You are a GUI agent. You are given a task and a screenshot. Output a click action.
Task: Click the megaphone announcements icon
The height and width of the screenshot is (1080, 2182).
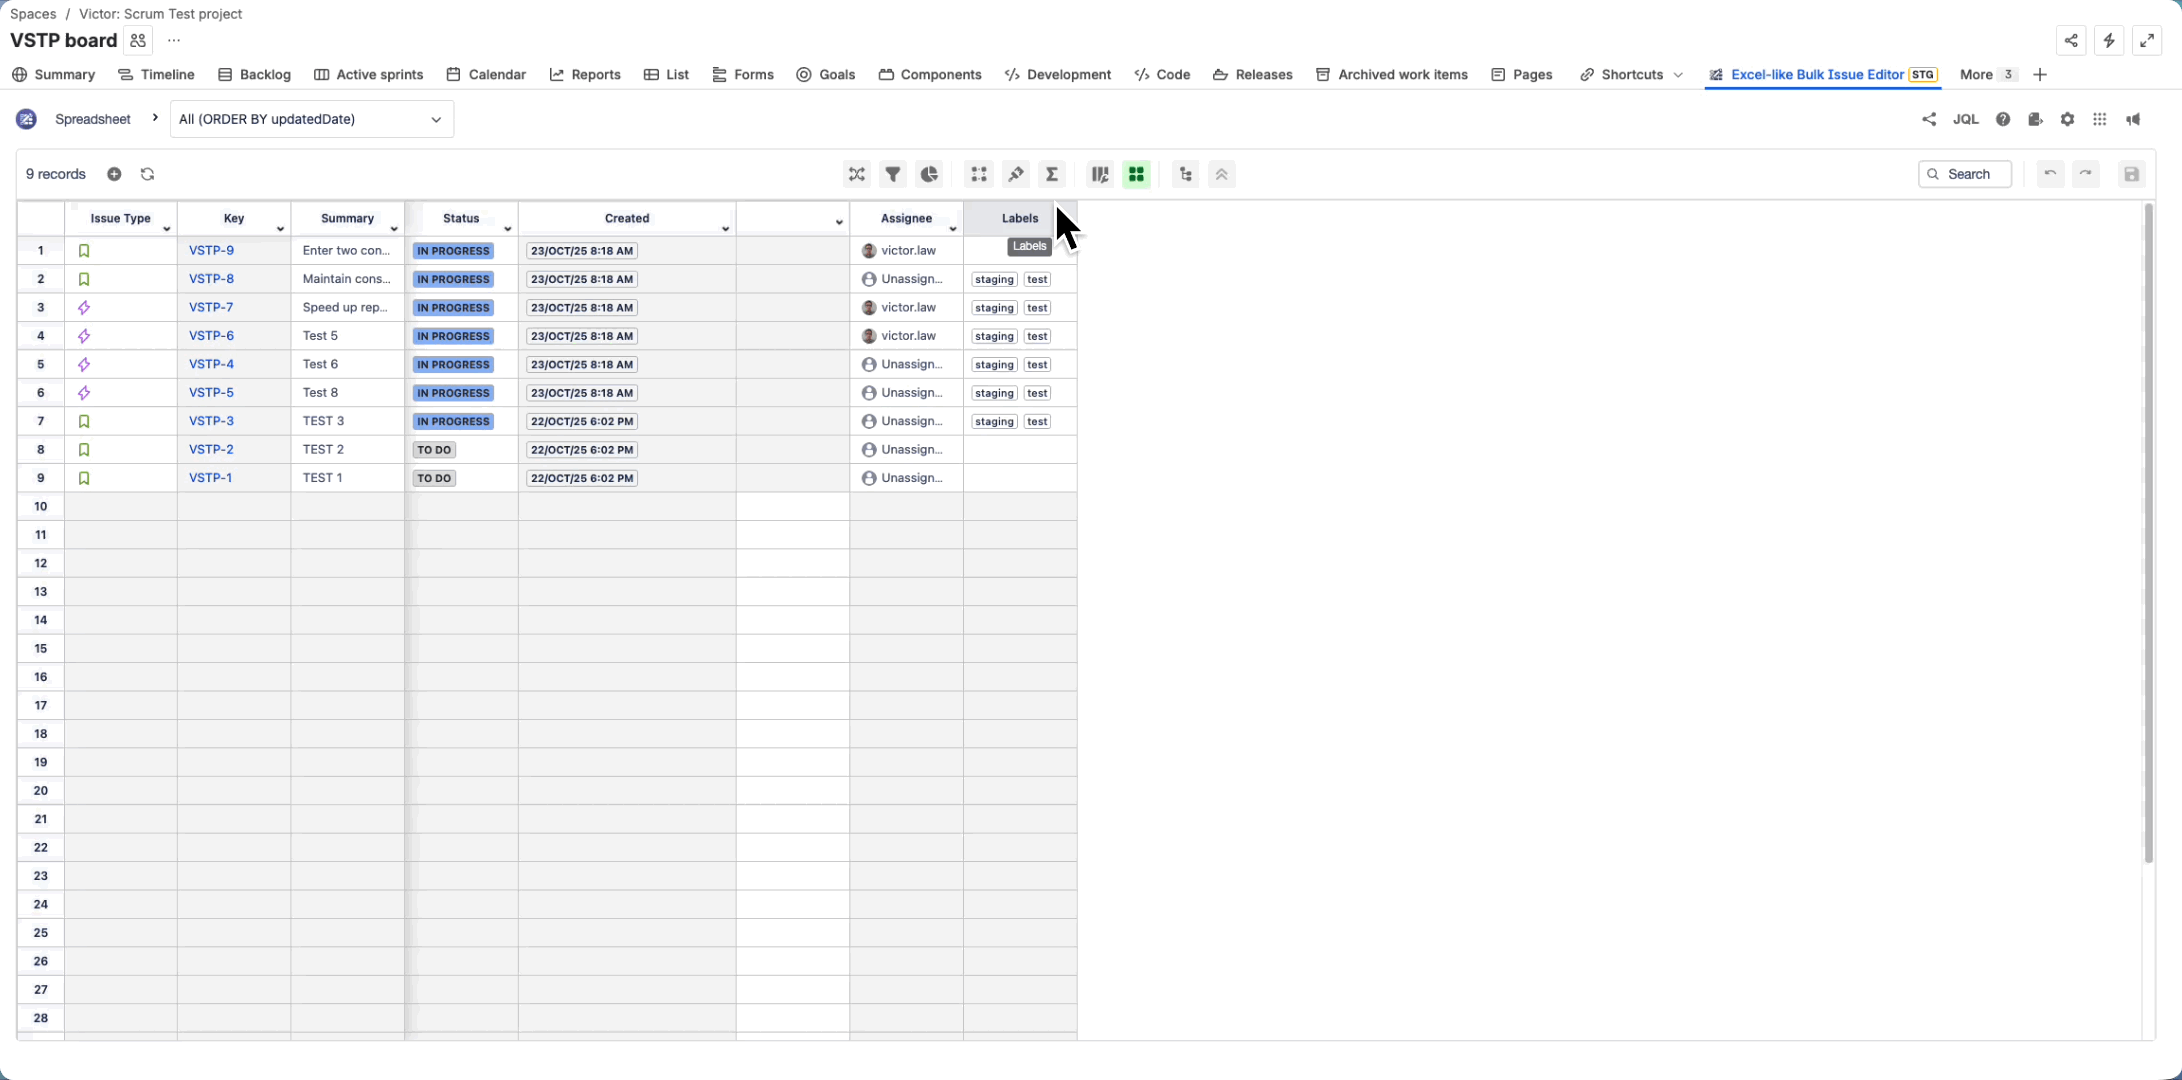click(x=2134, y=119)
